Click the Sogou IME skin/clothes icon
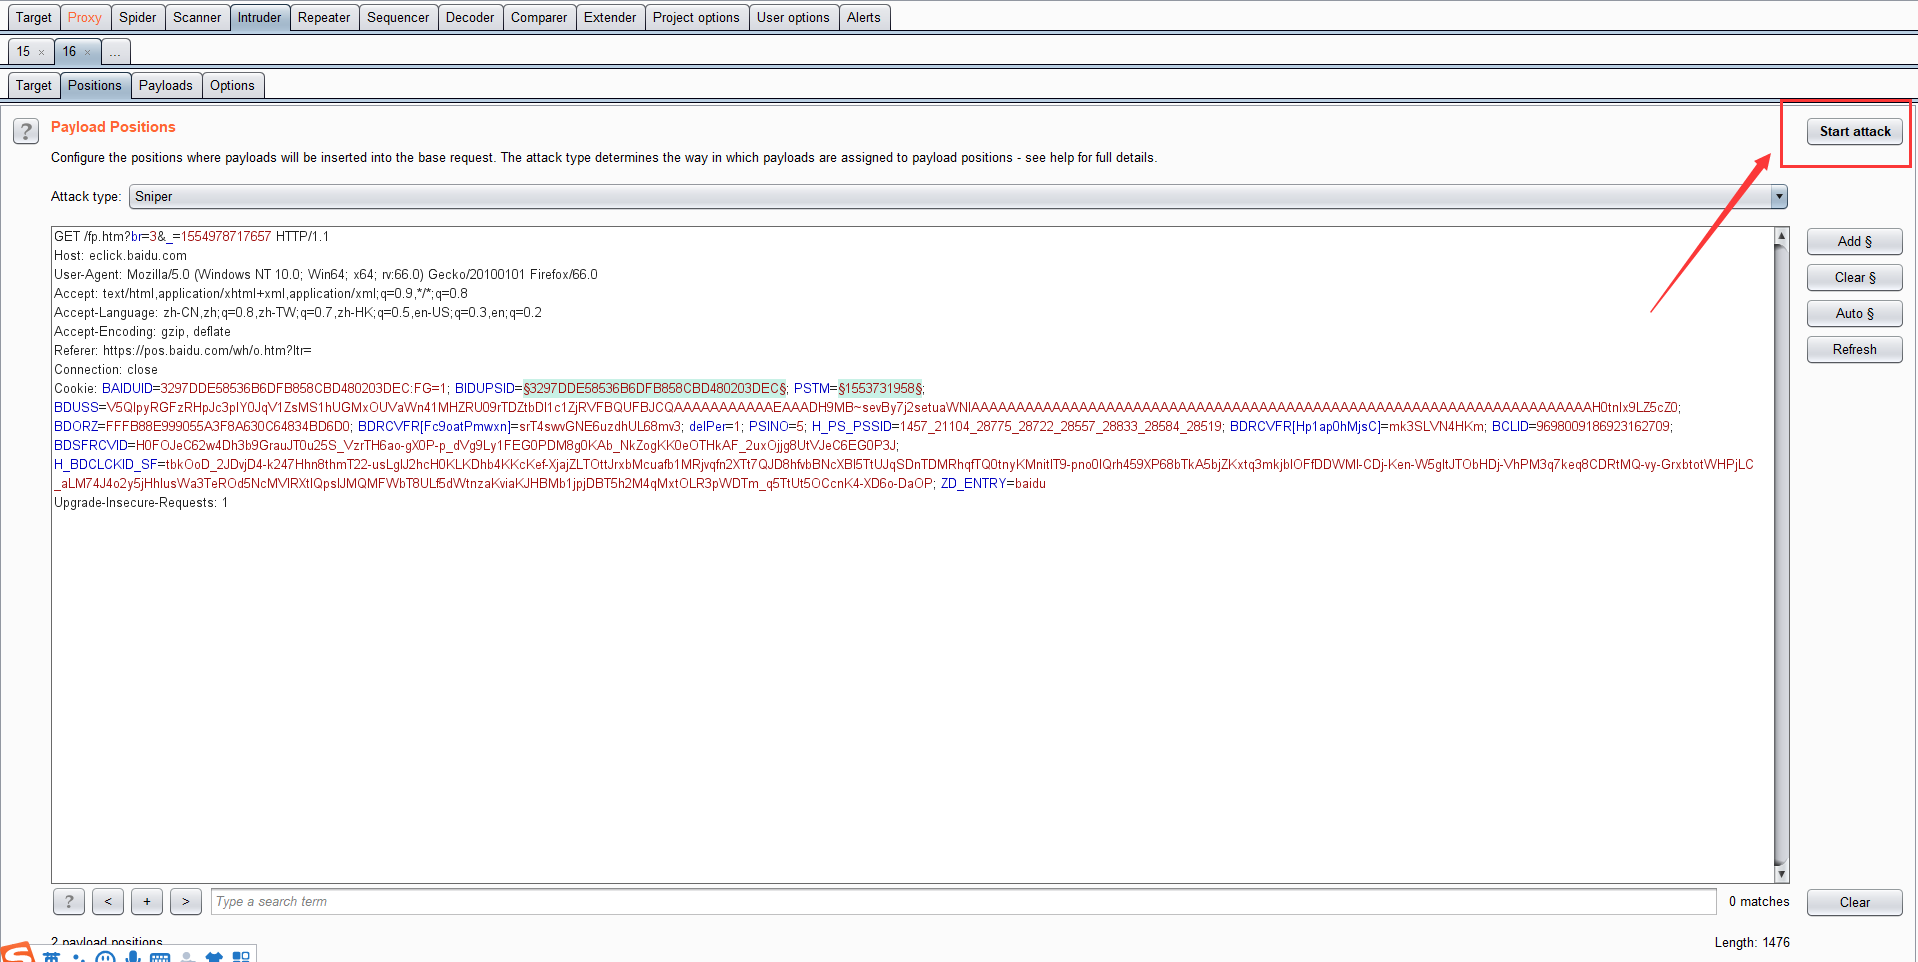 click(x=214, y=957)
